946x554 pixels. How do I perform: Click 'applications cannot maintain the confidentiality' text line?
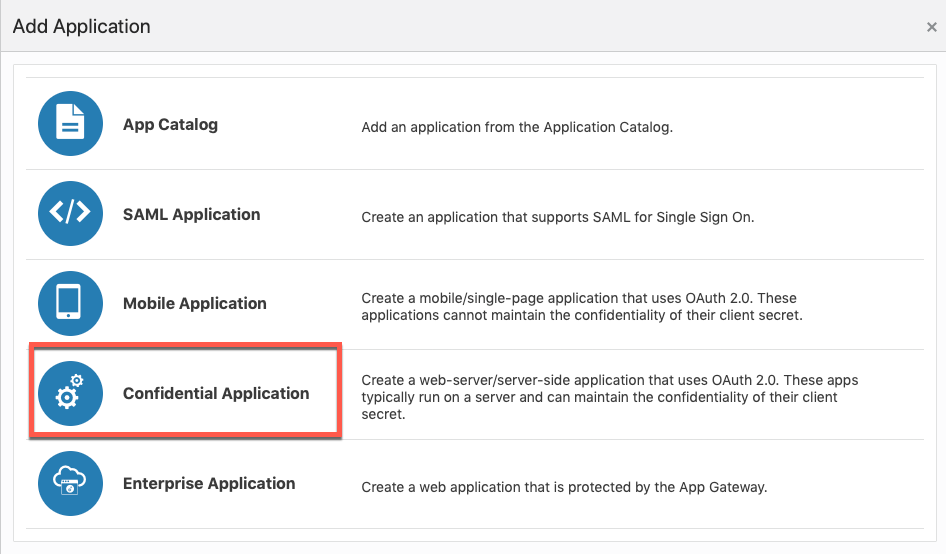(582, 315)
